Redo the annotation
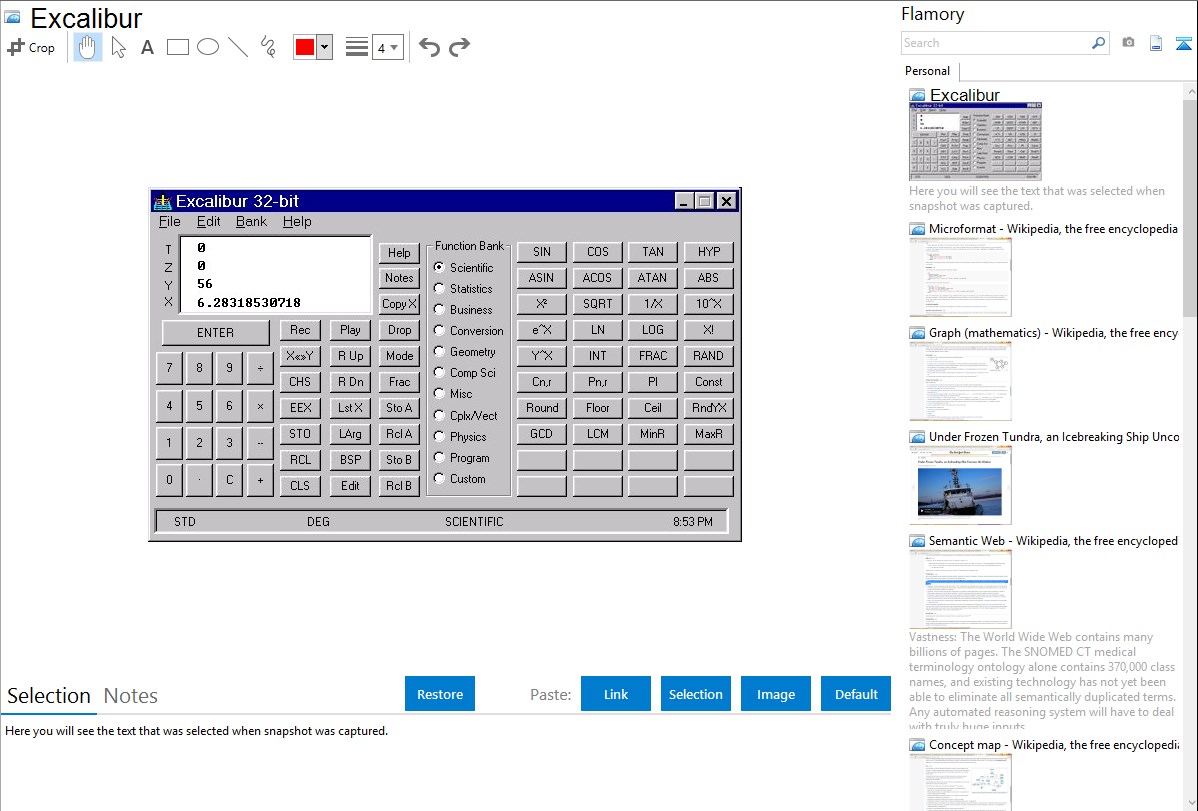1198x811 pixels. pos(459,47)
